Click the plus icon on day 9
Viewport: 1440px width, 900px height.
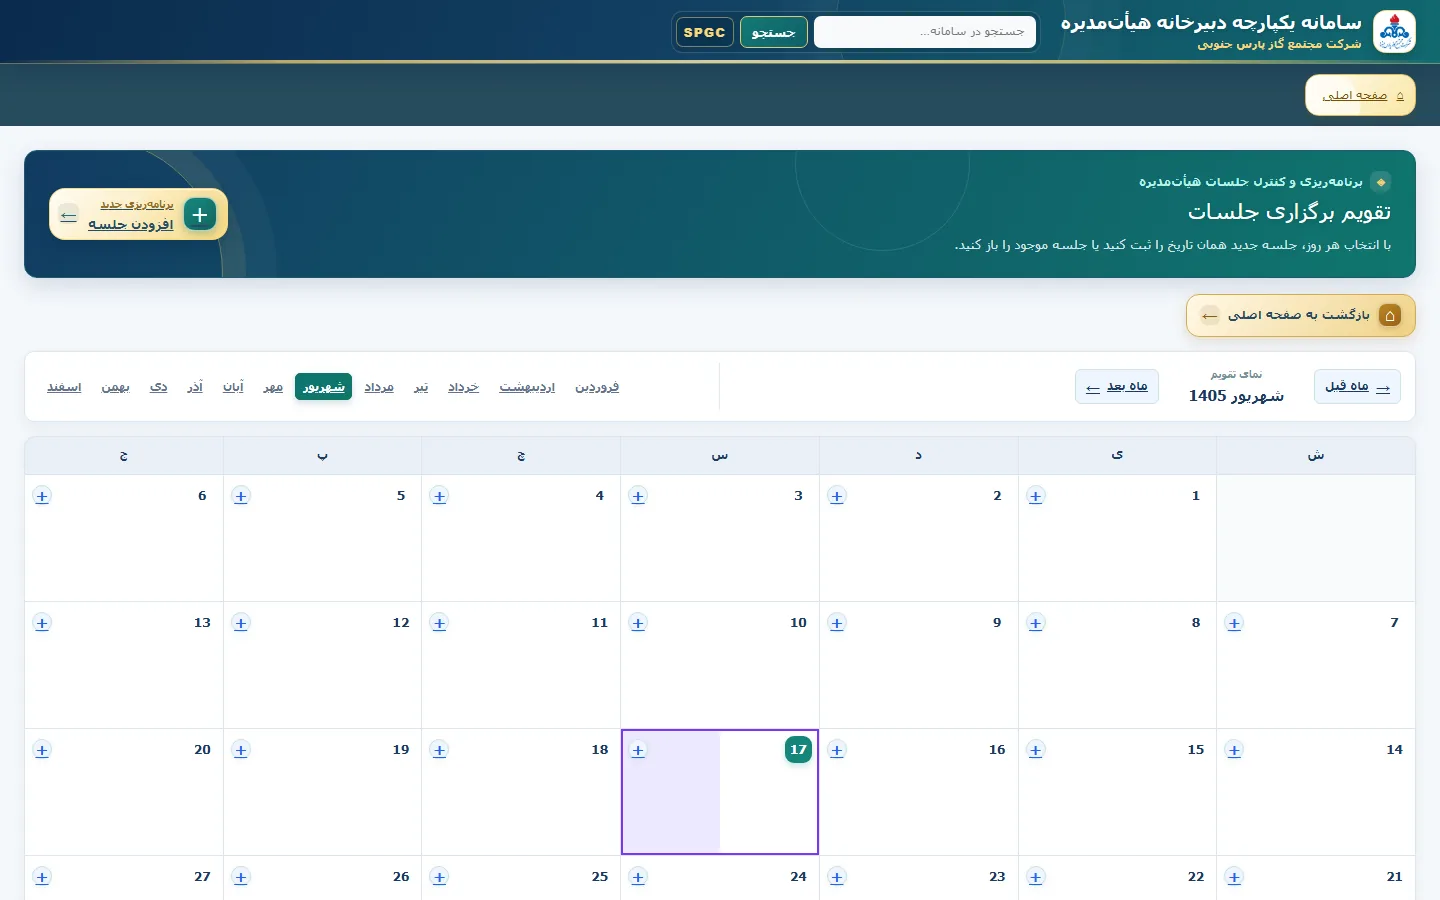(837, 623)
